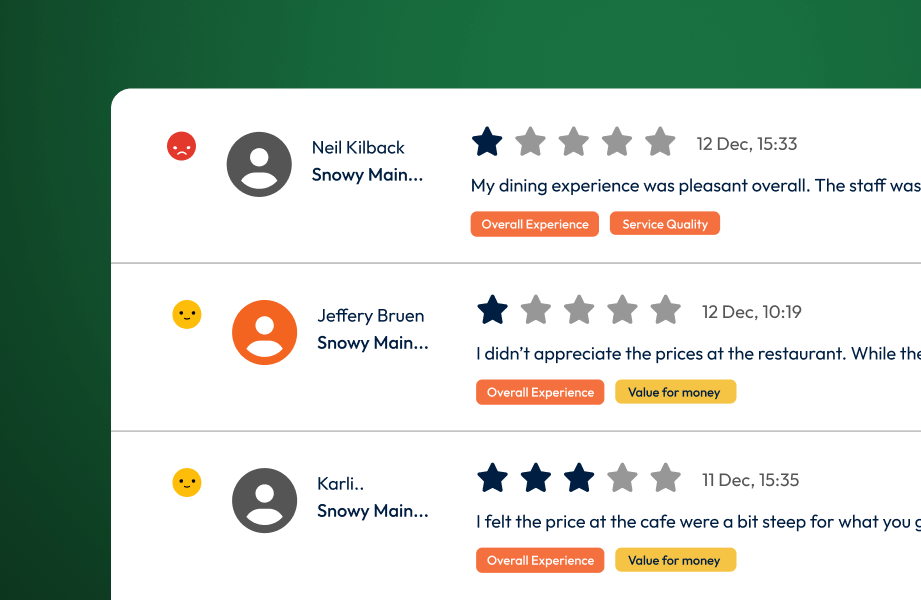Click Jeffery Bruen's orange avatar
Image resolution: width=921 pixels, height=600 pixels.
[265, 332]
